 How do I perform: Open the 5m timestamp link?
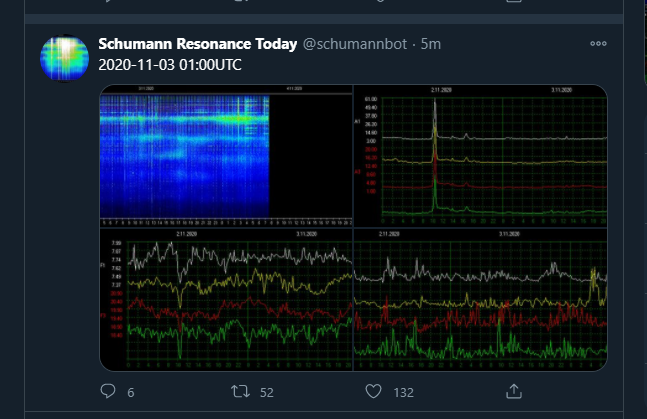(x=431, y=44)
